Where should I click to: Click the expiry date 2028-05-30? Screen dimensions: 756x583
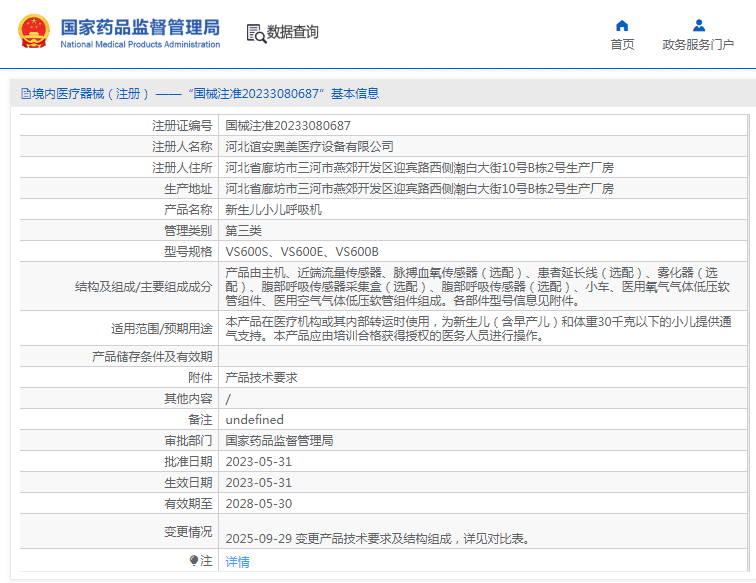pos(258,504)
